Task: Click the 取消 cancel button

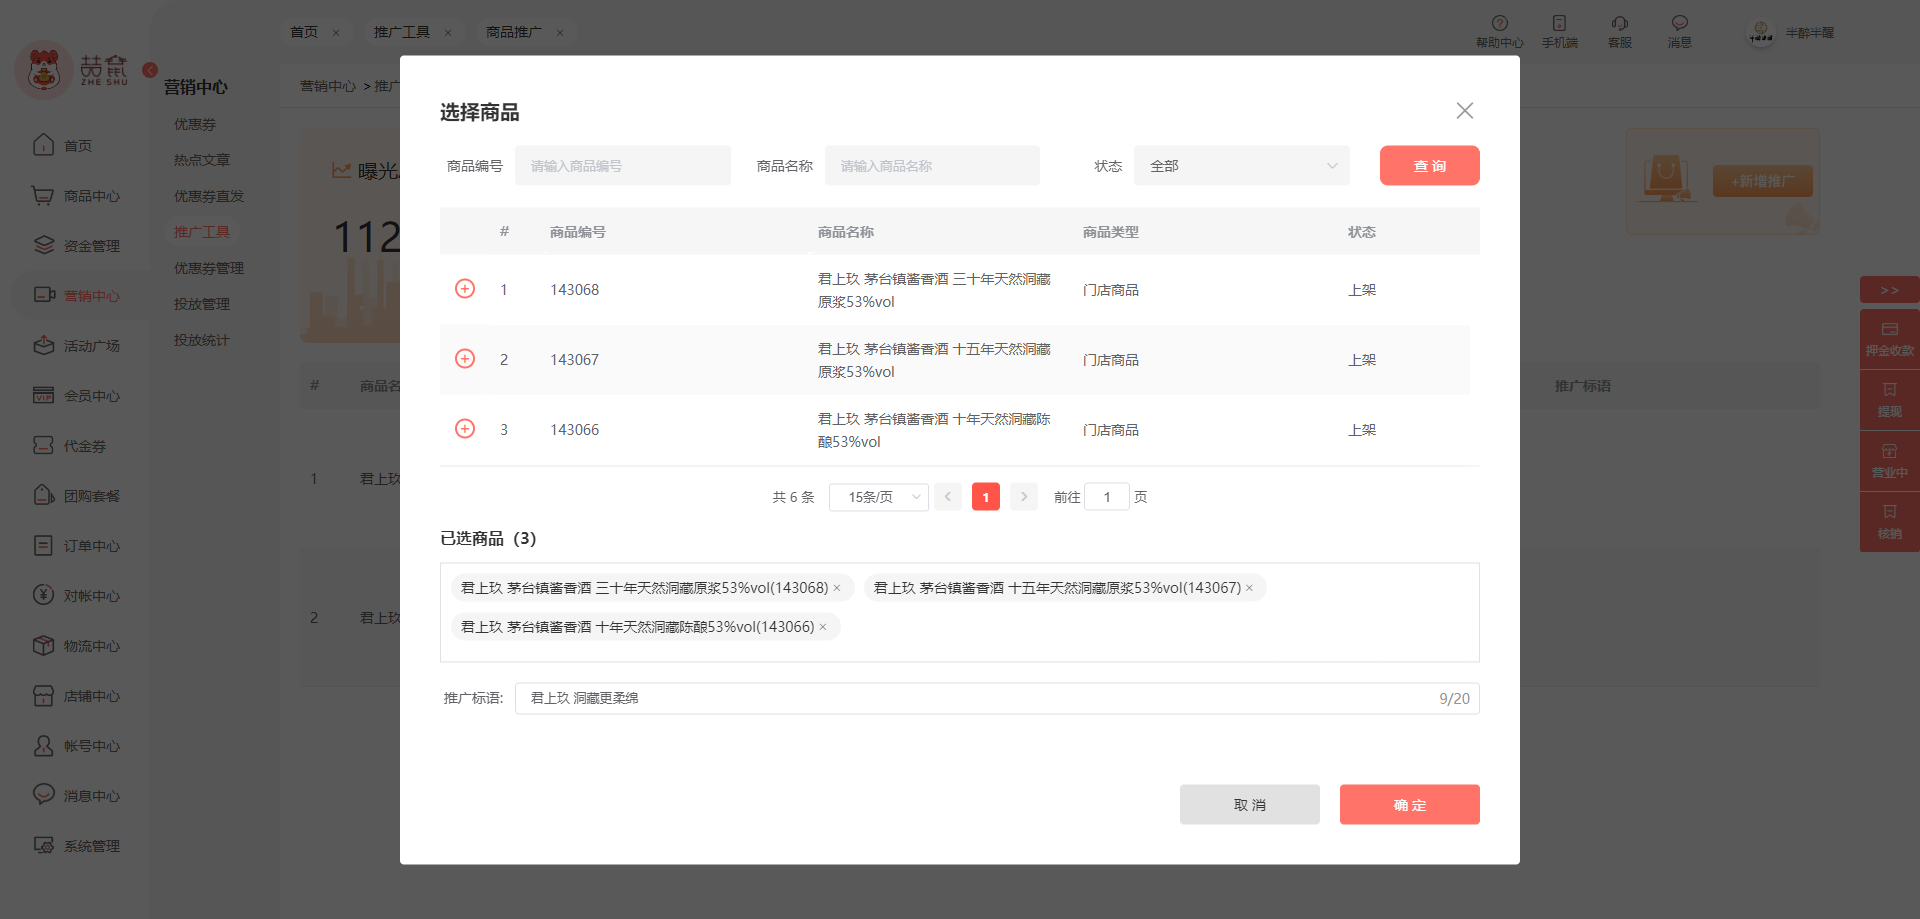Action: tap(1249, 805)
